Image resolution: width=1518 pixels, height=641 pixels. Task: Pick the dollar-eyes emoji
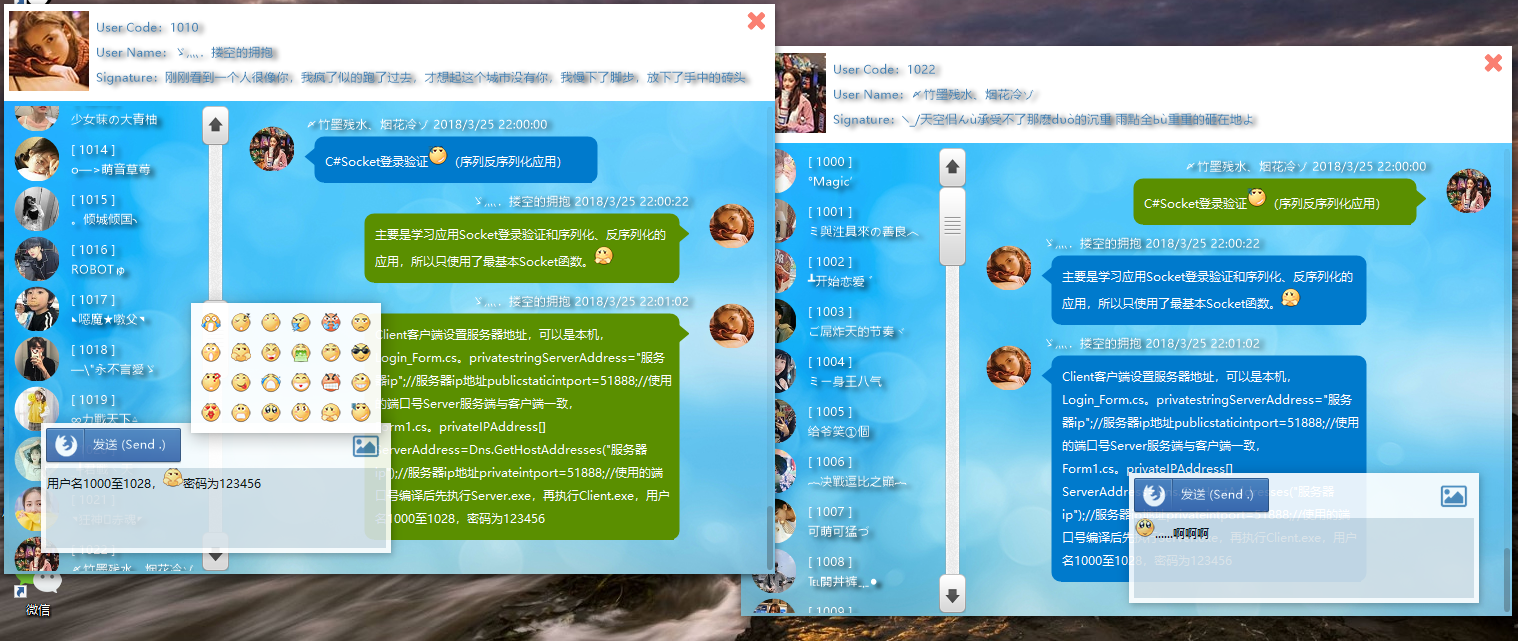(x=301, y=412)
